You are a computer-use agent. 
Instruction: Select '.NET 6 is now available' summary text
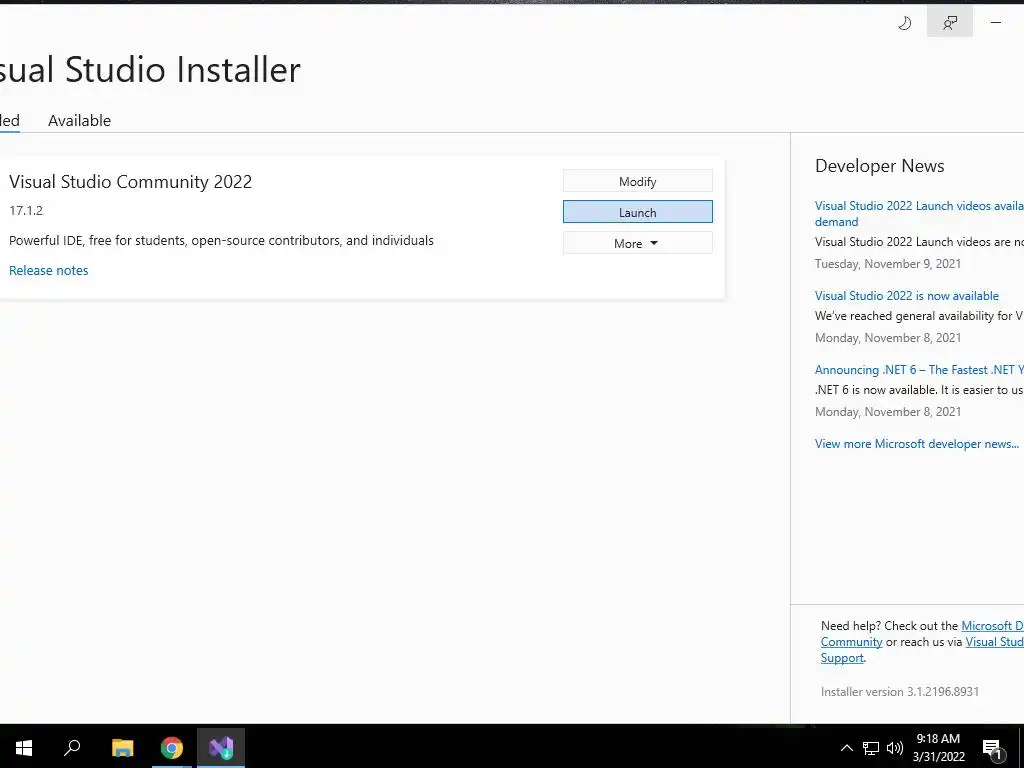click(x=919, y=390)
